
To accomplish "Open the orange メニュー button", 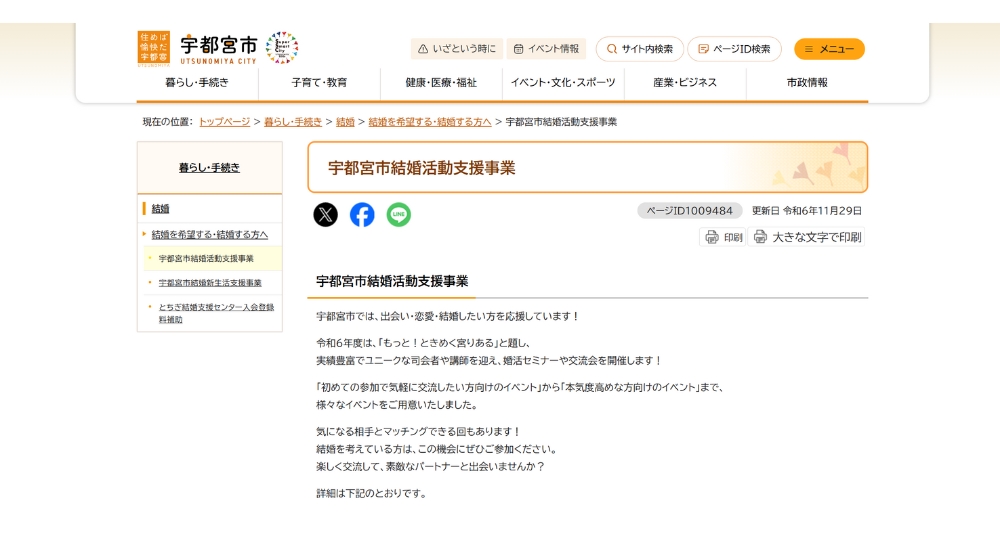I will (x=829, y=49).
